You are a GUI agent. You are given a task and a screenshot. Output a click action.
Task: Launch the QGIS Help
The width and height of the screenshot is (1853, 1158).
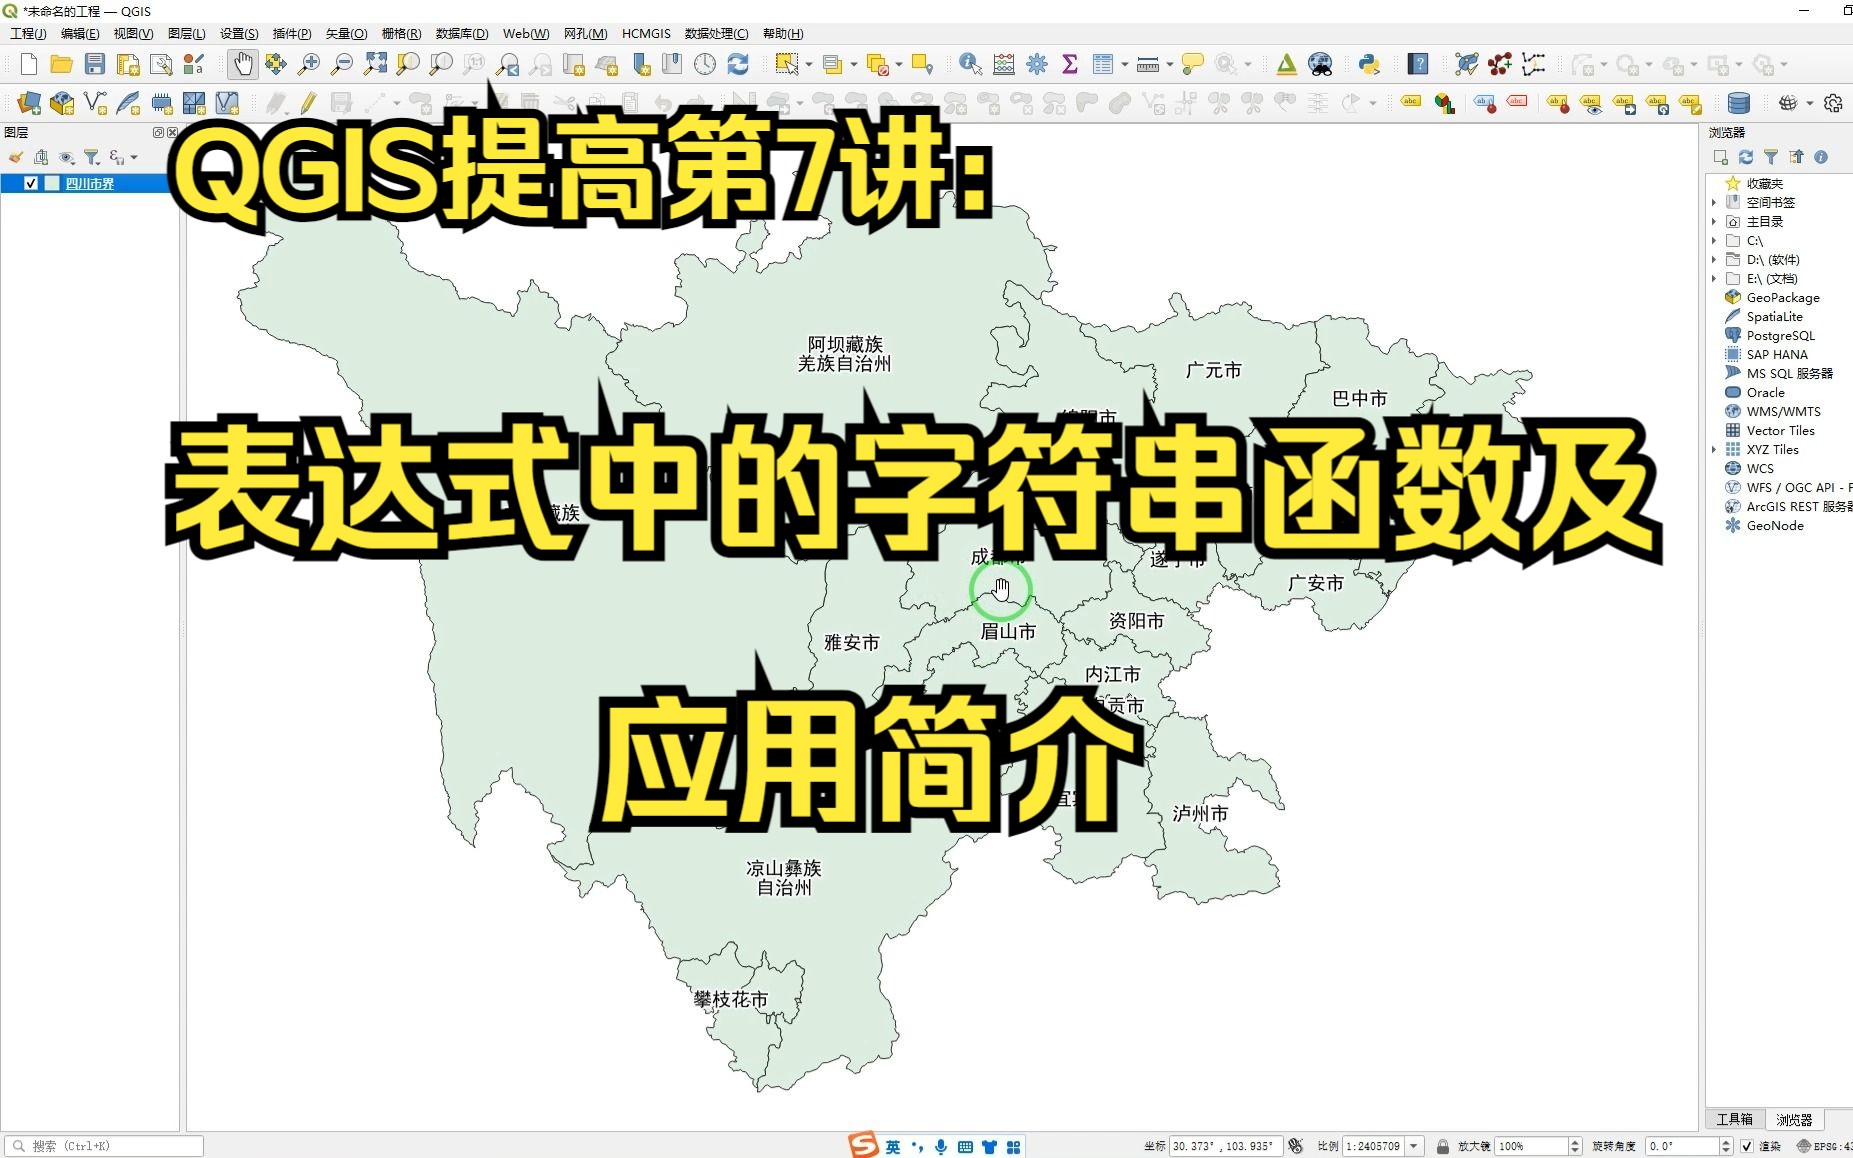(1420, 64)
